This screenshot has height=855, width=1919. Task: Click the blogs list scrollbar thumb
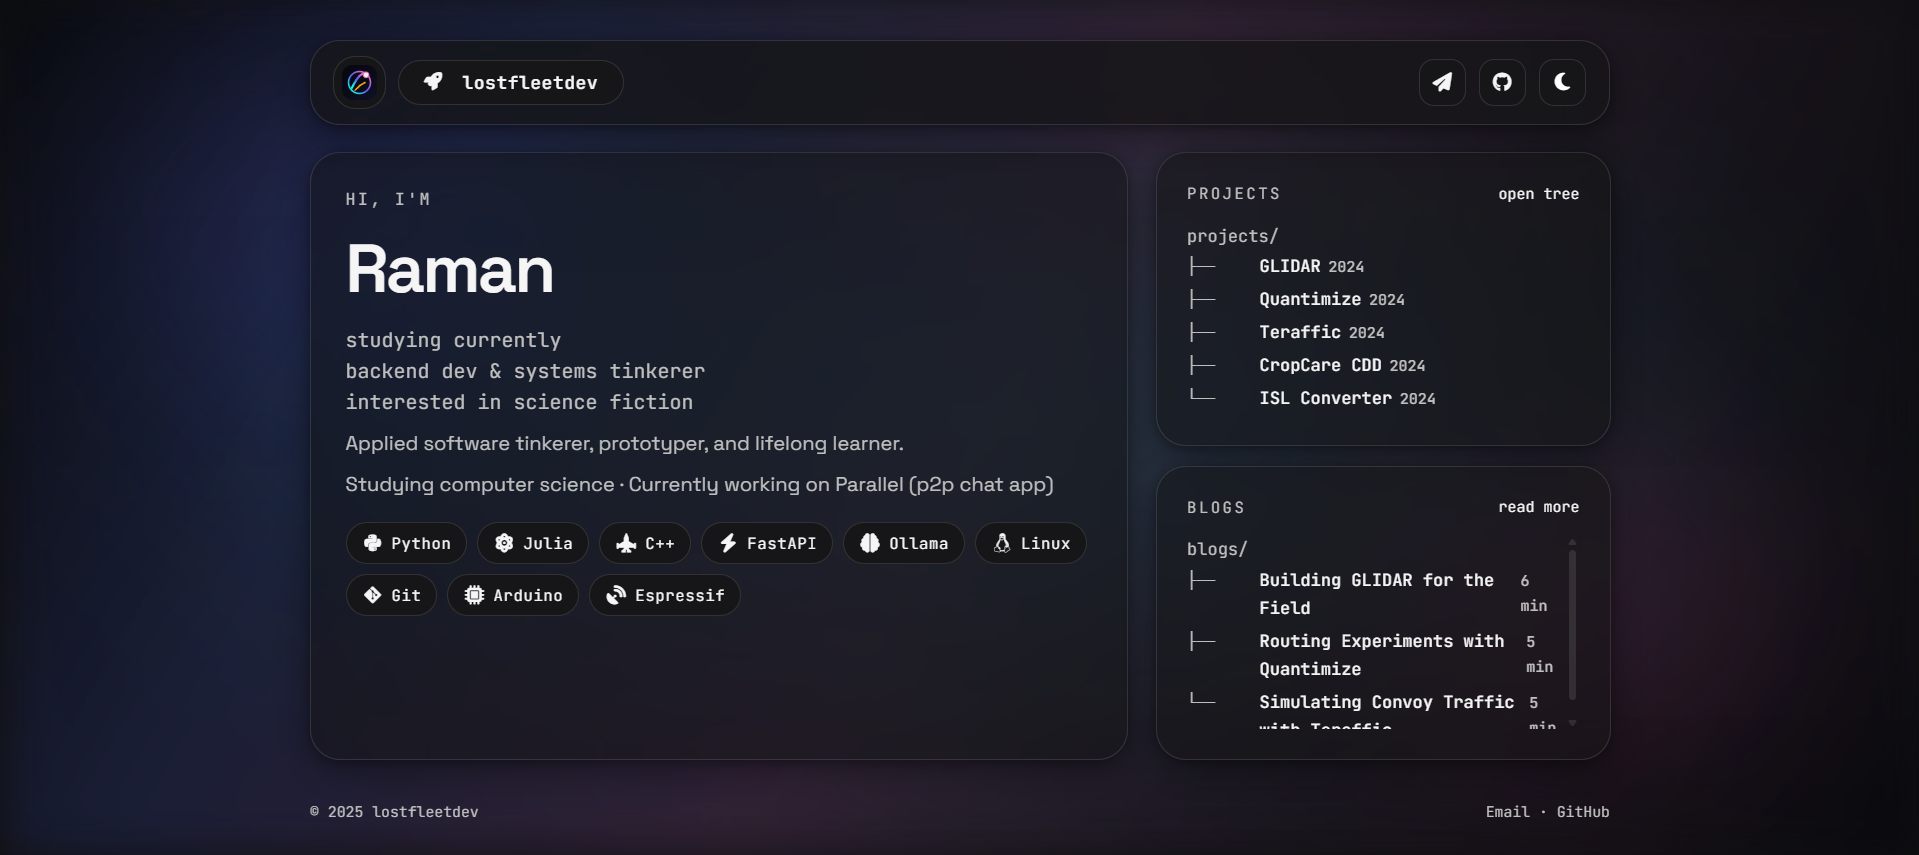[1572, 624]
